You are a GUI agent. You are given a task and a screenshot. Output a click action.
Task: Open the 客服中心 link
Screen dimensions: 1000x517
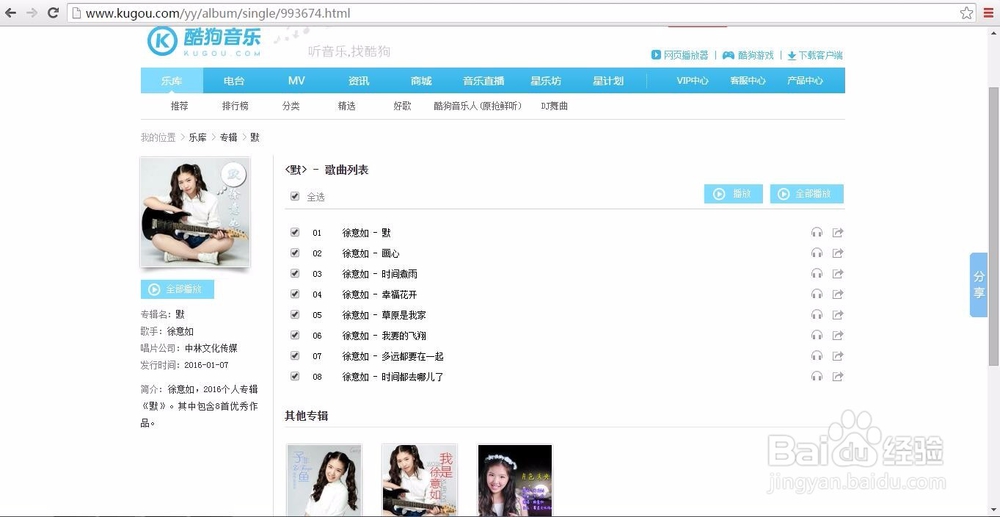[x=747, y=81]
